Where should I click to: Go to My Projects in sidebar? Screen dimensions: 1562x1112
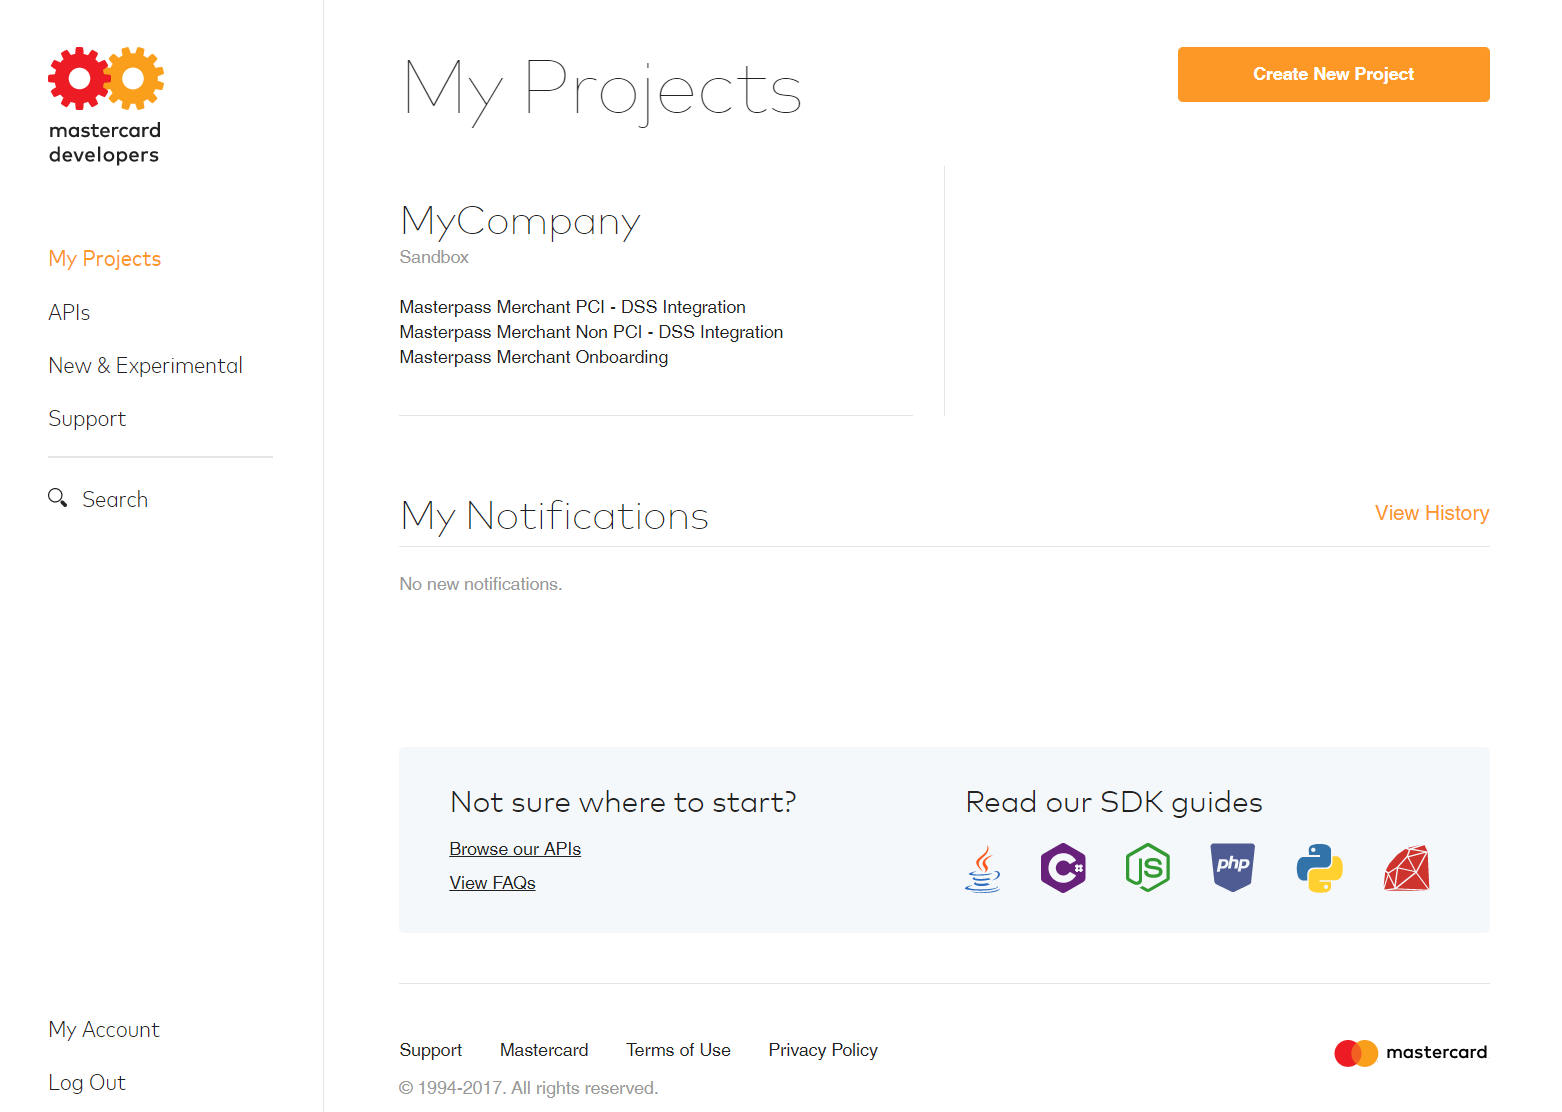pos(105,259)
